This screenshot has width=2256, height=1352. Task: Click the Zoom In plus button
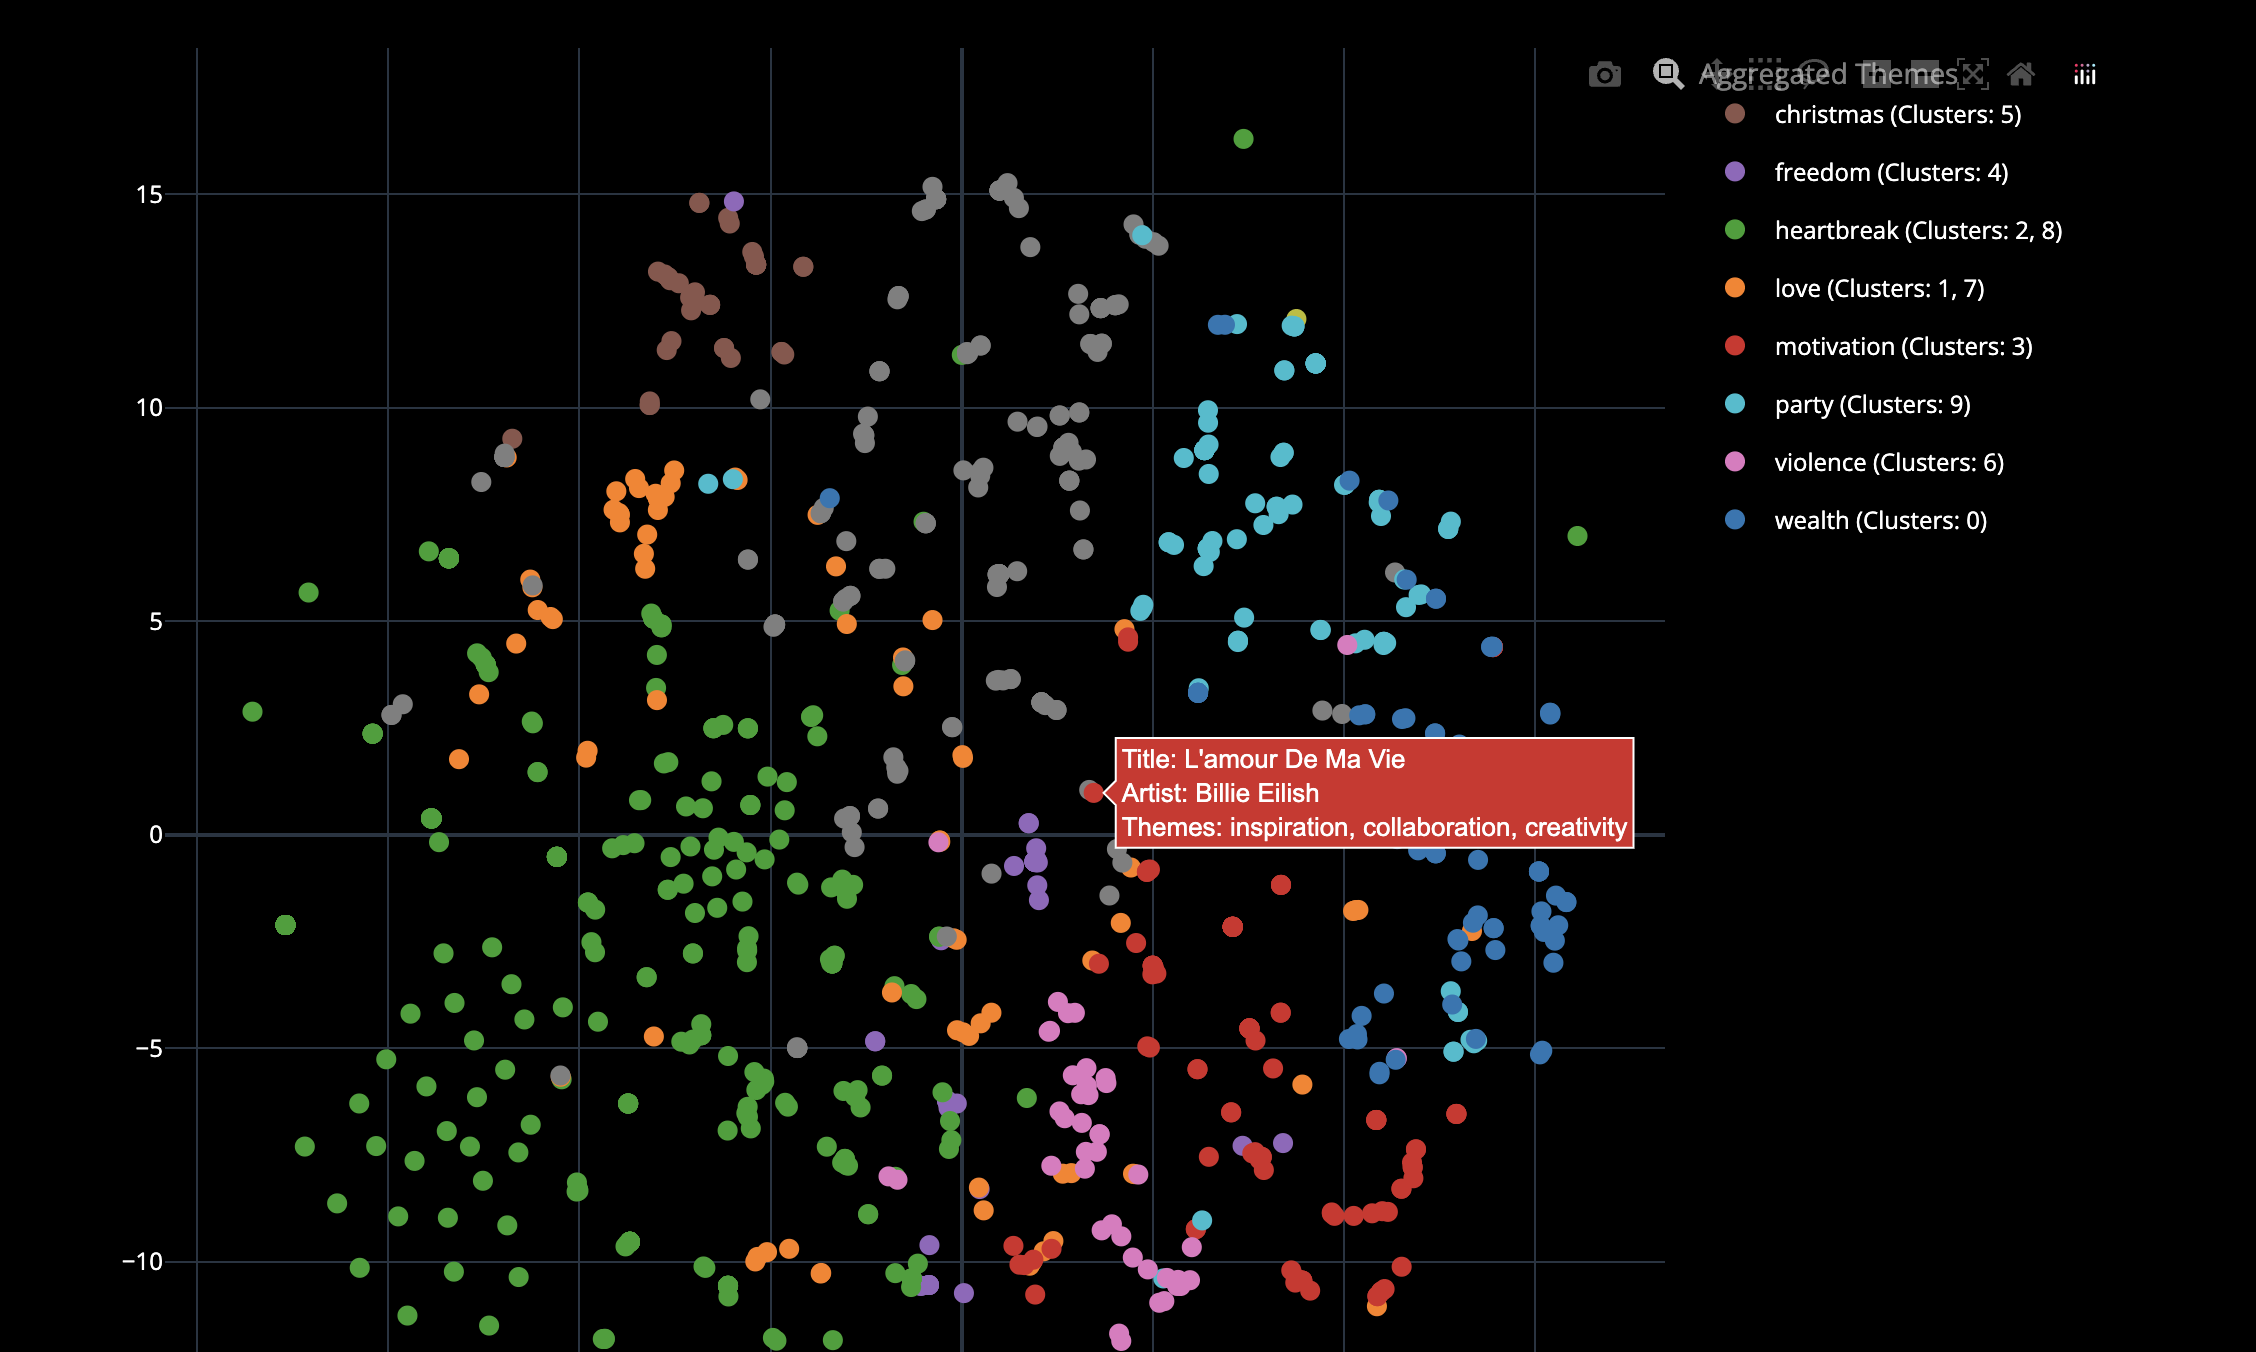(1876, 74)
